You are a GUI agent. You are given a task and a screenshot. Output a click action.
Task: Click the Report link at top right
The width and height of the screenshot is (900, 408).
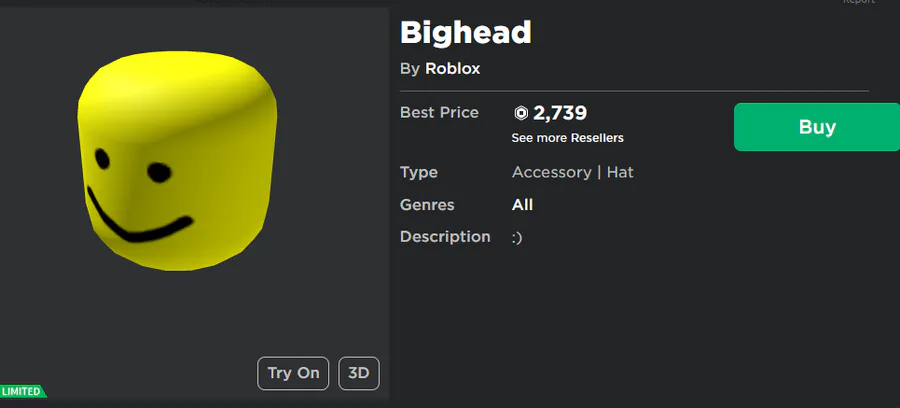point(858,2)
